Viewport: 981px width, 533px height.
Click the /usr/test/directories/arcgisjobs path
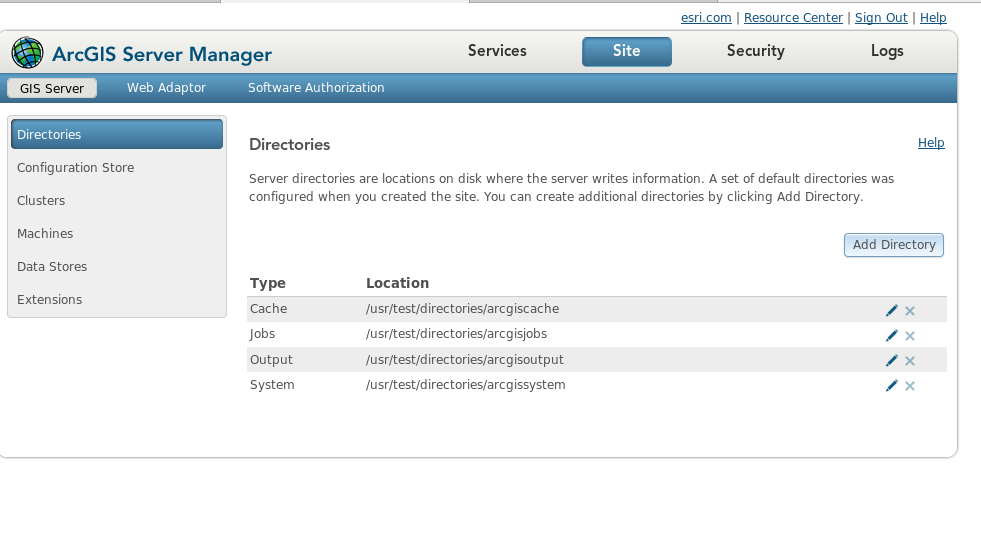point(456,333)
